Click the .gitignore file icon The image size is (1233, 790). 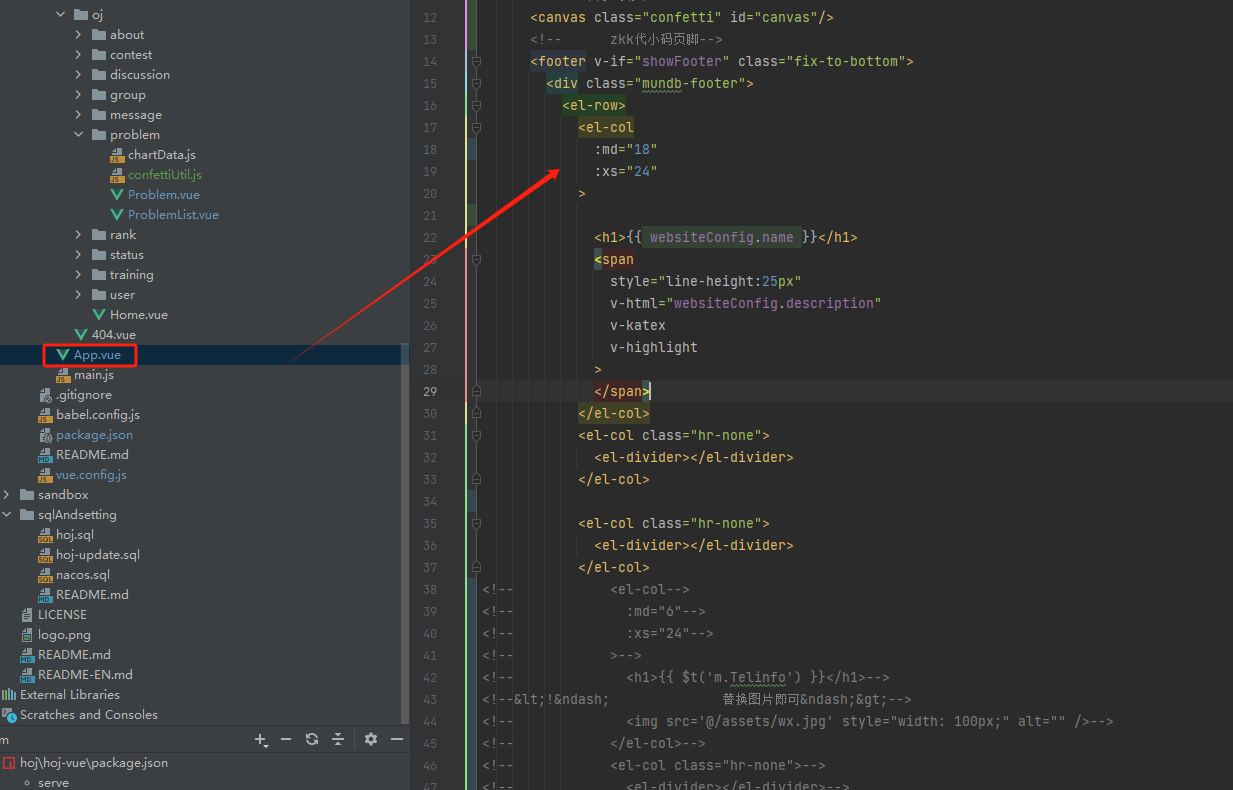coord(45,395)
